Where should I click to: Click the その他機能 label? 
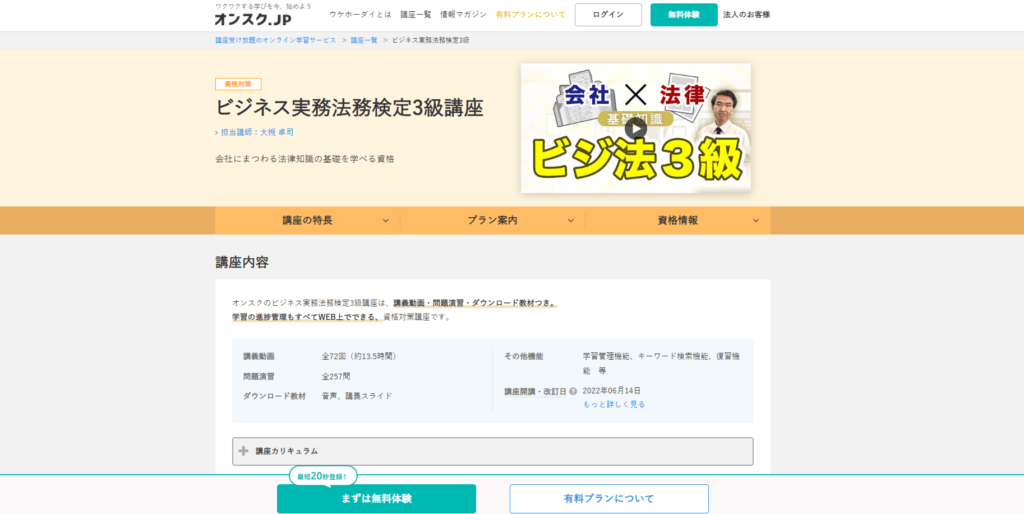point(523,357)
